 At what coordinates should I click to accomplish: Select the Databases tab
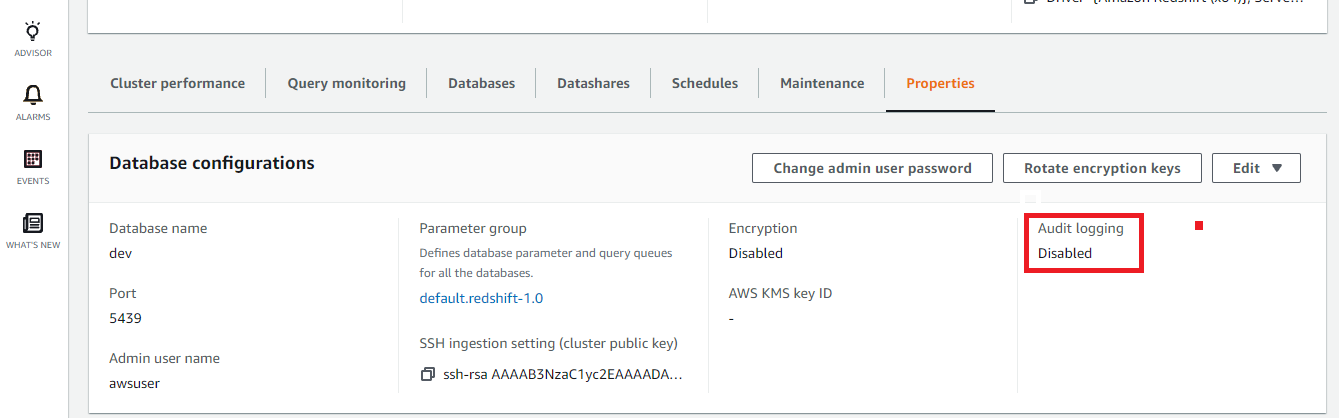click(x=481, y=83)
